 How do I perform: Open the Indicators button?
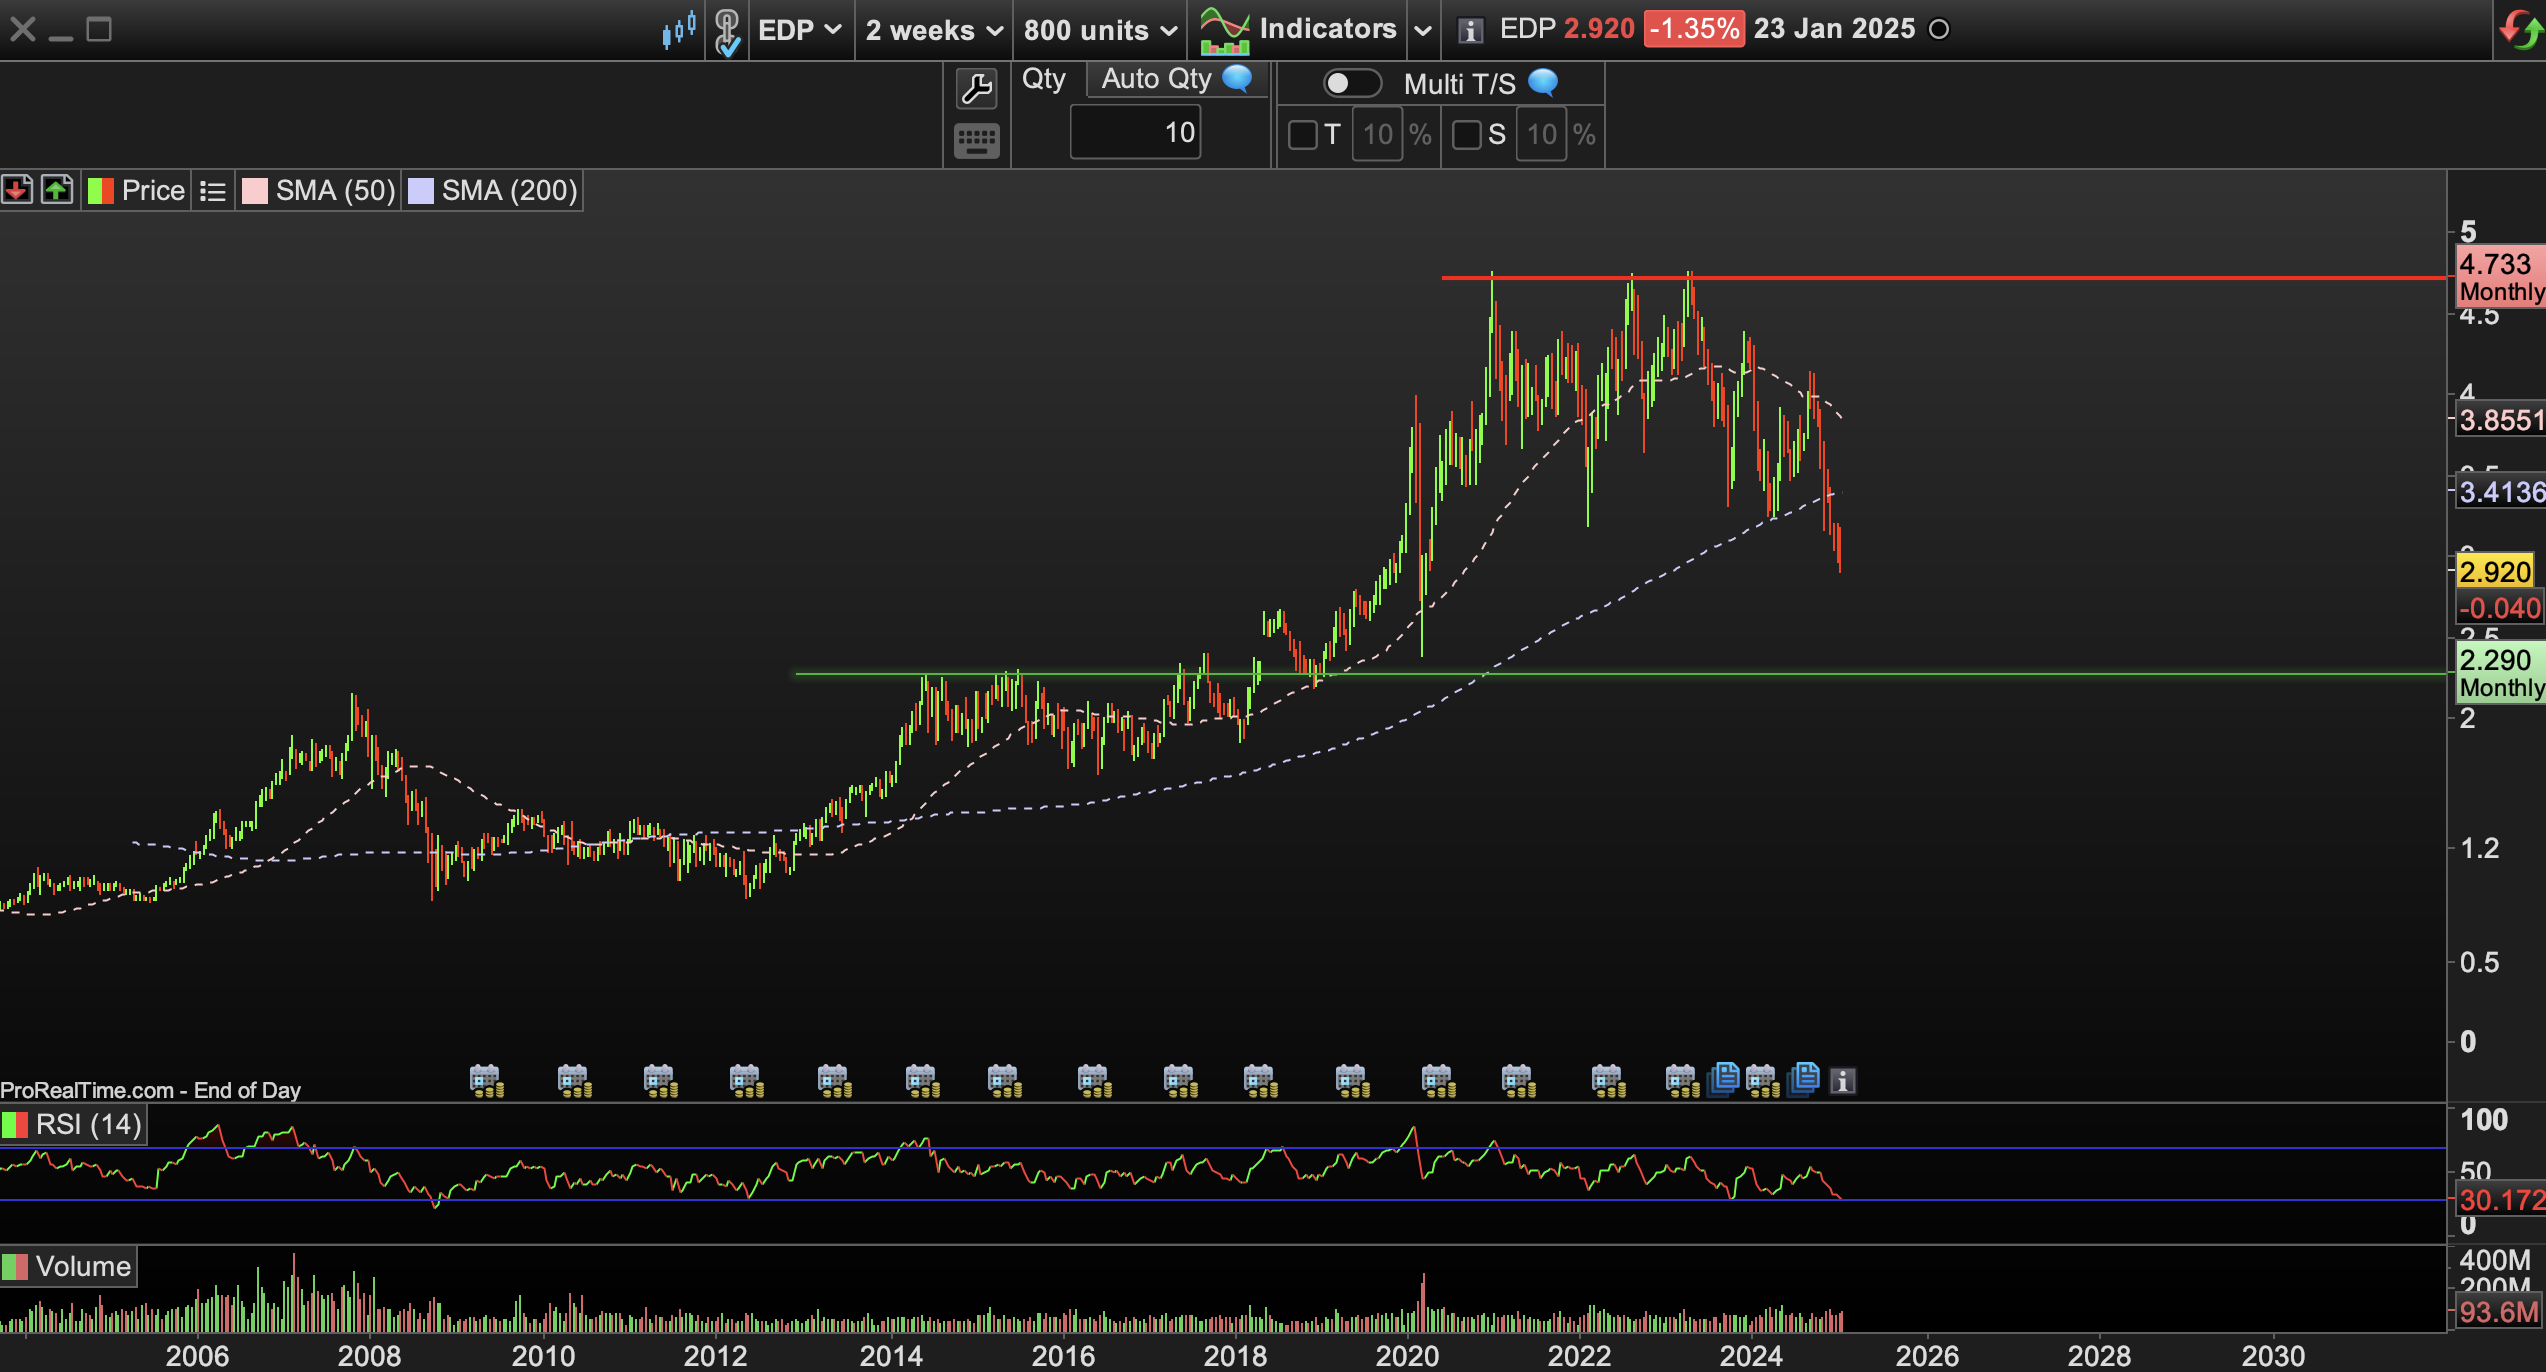pyautogui.click(x=1326, y=29)
